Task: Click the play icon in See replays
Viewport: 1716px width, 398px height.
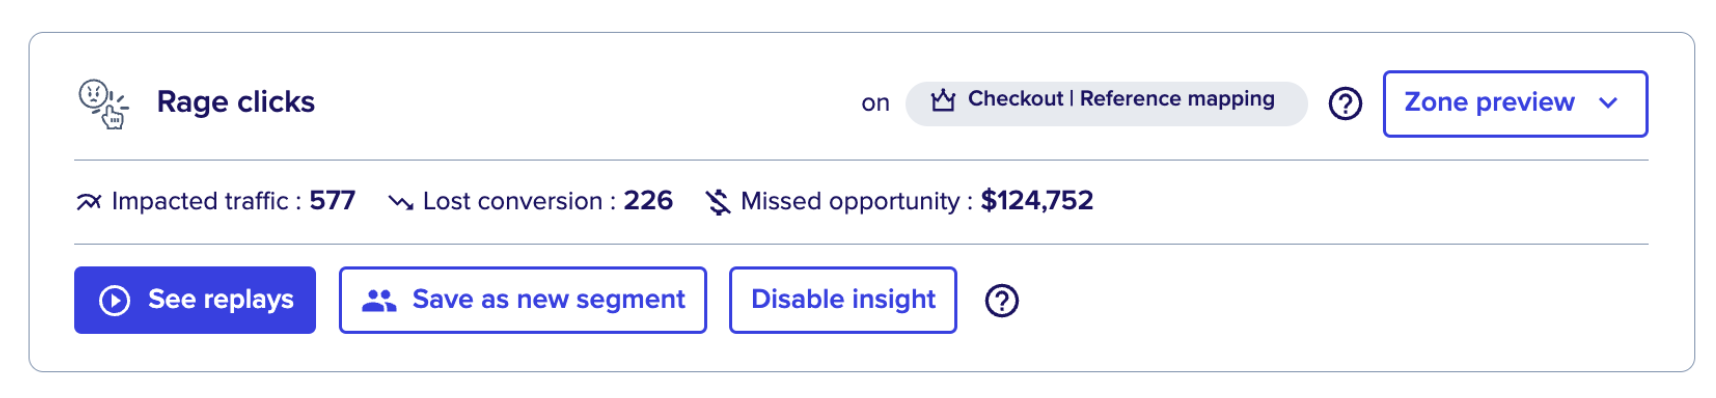Action: [115, 300]
